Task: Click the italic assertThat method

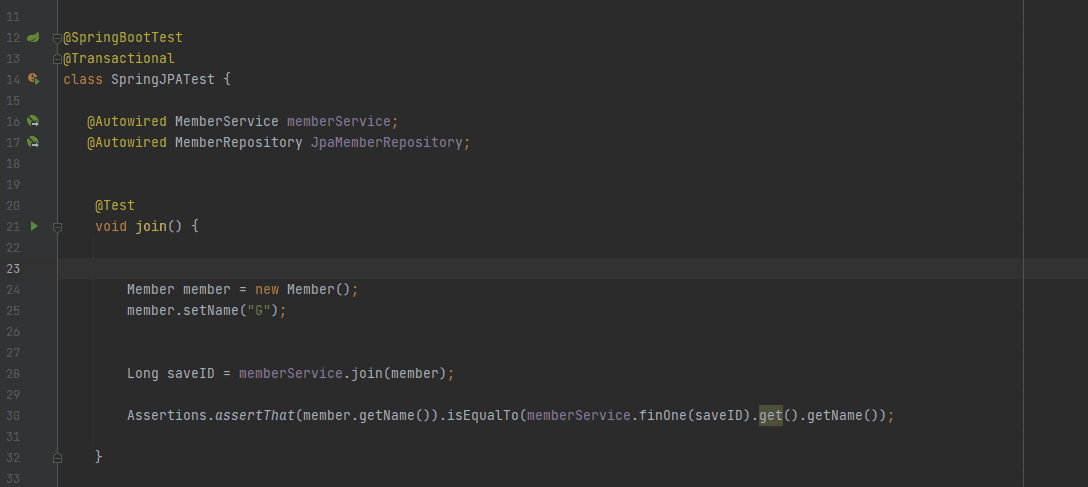Action: [x=255, y=416]
